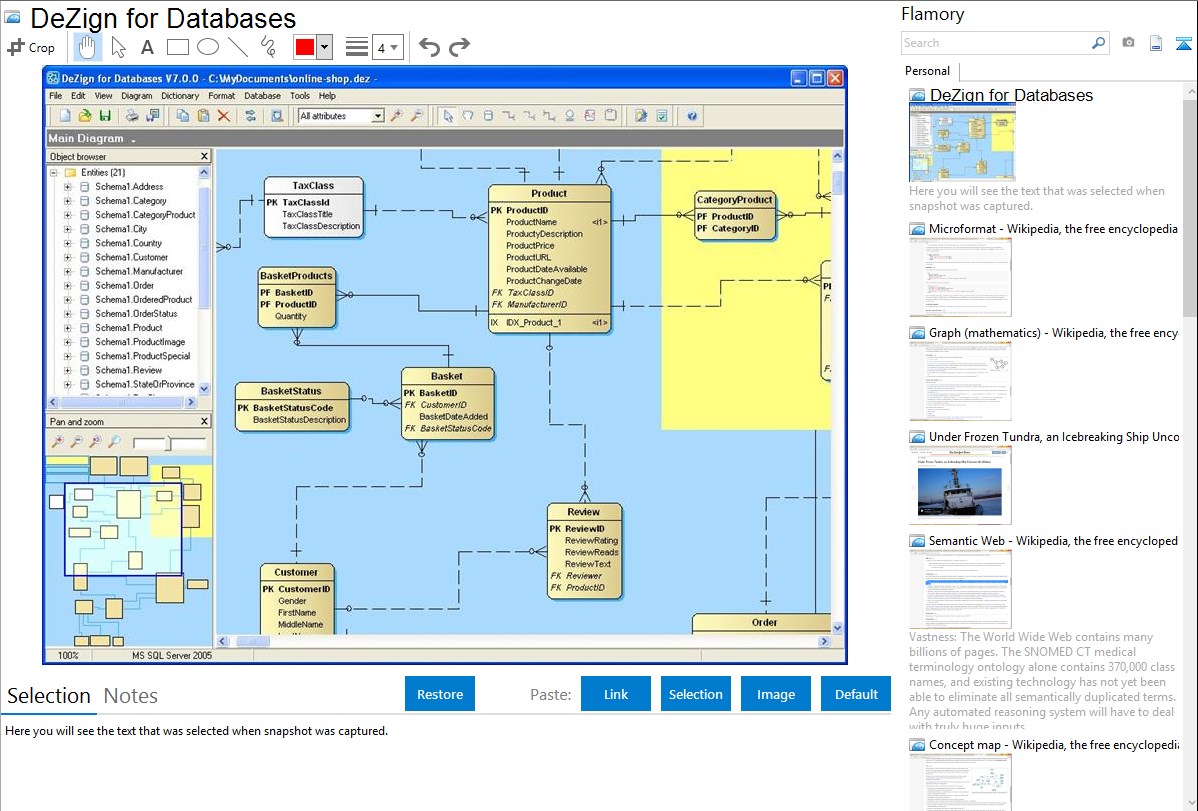Open the Diagram menu
1198x811 pixels.
pyautogui.click(x=137, y=96)
